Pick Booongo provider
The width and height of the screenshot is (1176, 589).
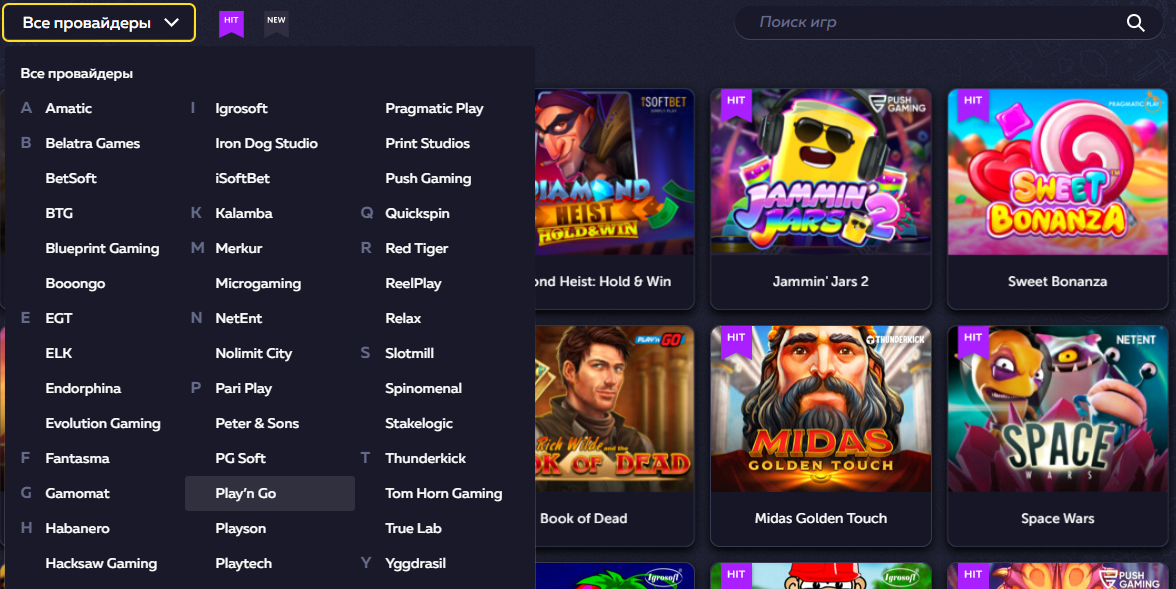coord(75,284)
